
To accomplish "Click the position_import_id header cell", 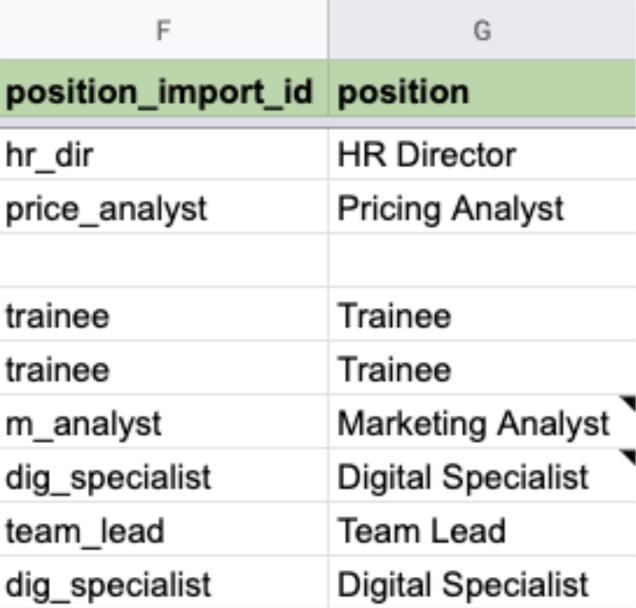I will 163,89.
